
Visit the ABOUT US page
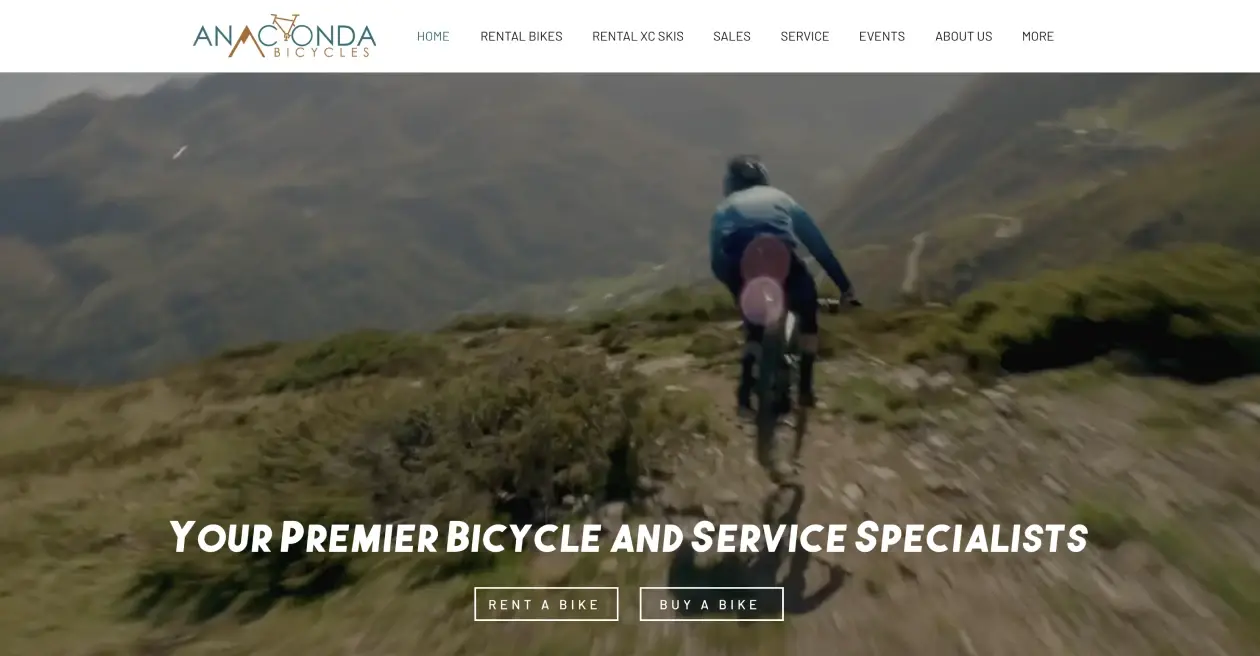[x=964, y=36]
